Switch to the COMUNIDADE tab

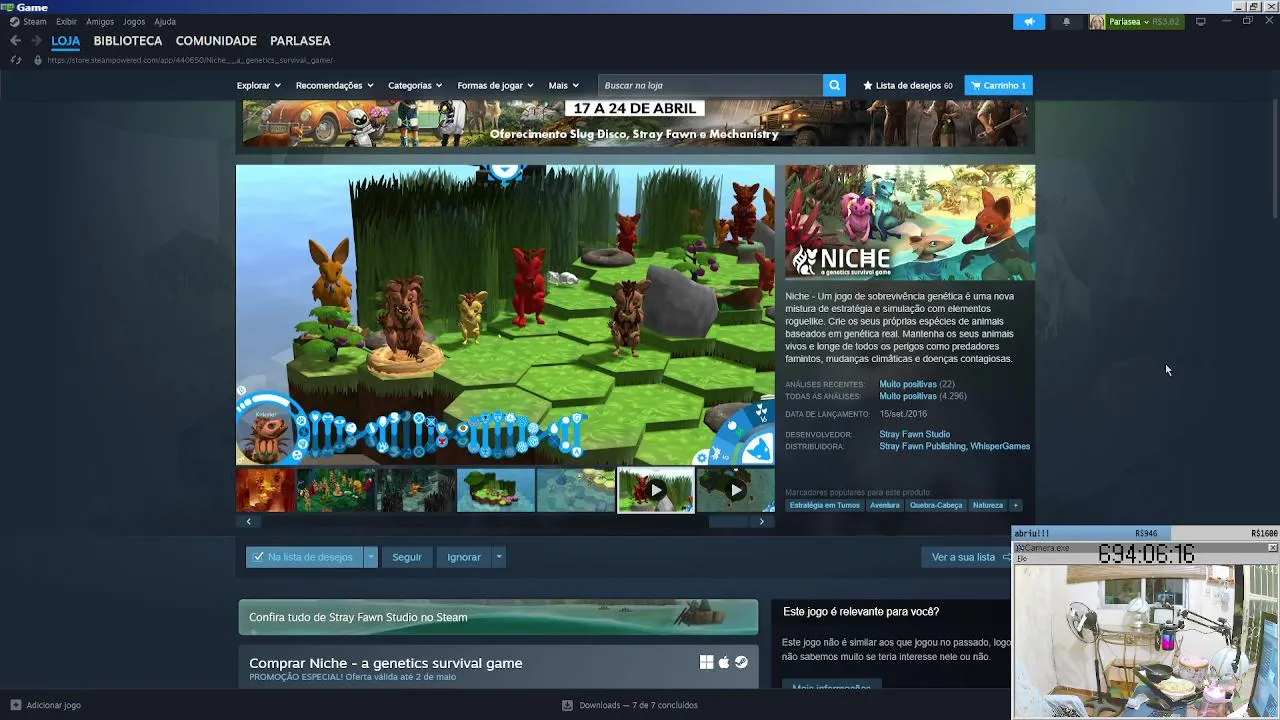pyautogui.click(x=216, y=41)
